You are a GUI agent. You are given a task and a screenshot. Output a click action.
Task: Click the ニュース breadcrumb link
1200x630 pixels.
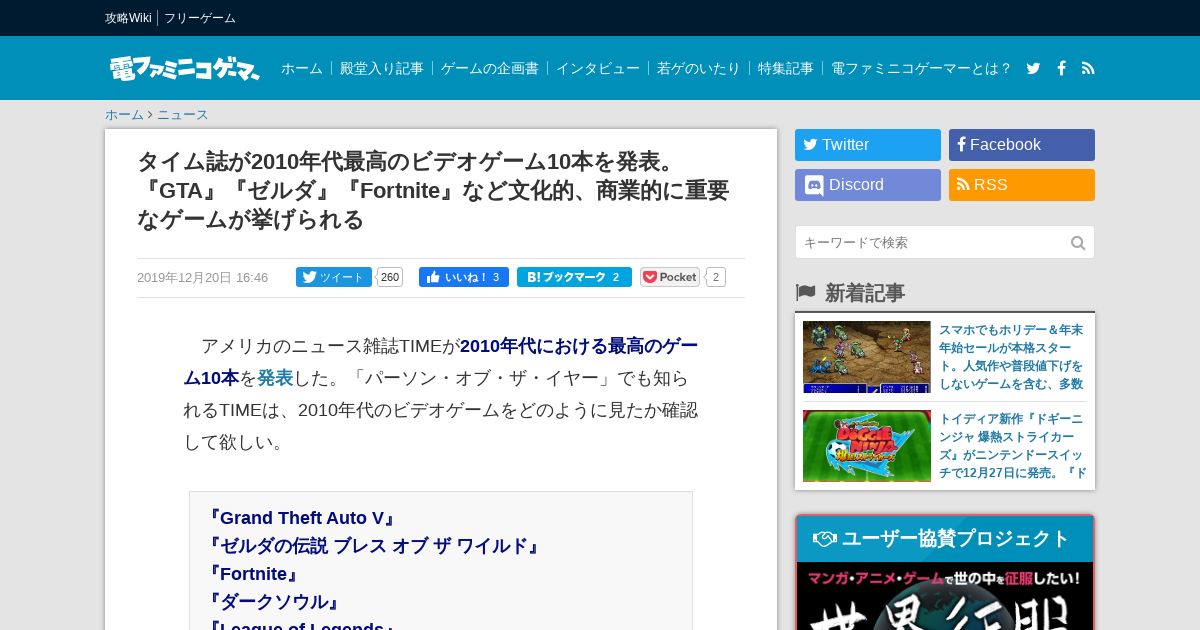183,115
